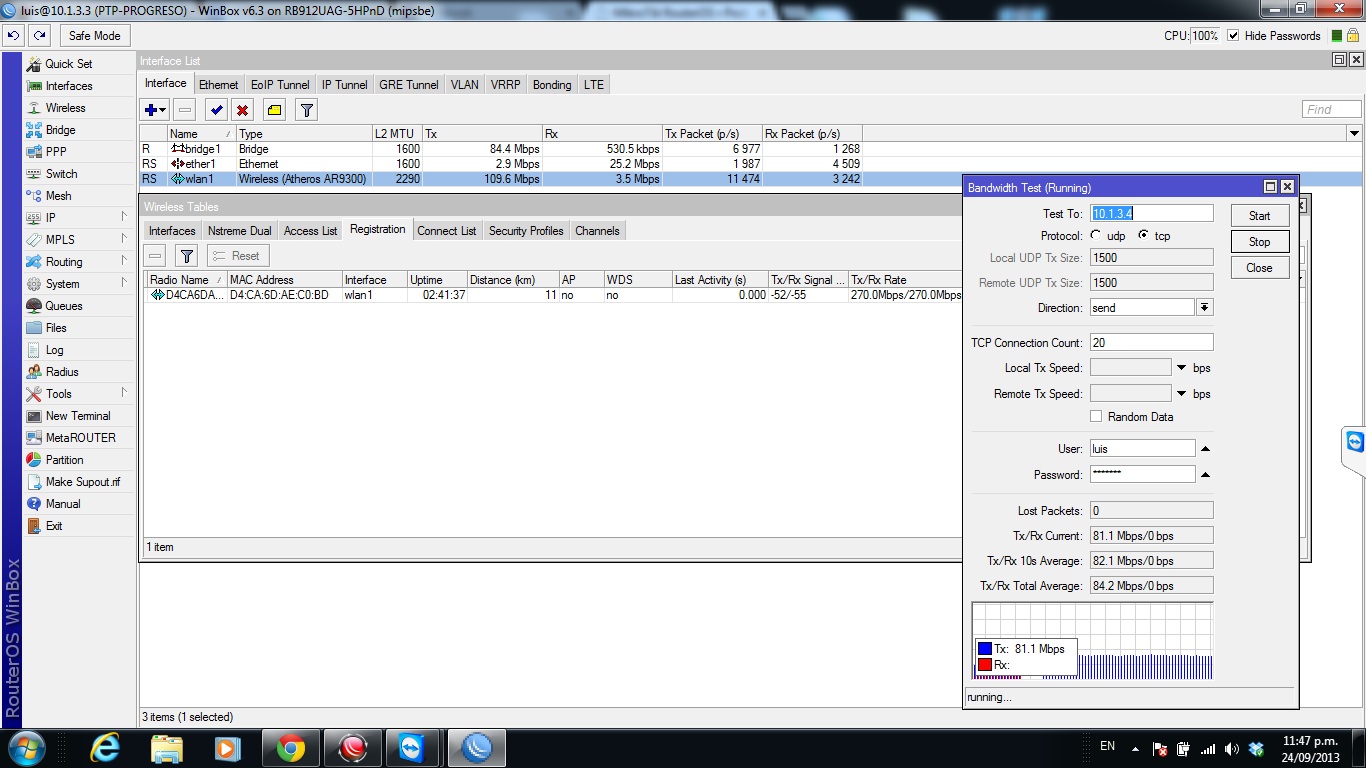This screenshot has height=768, width=1366.
Task: Open the Channels tab in Wireless Tables
Action: click(597, 231)
